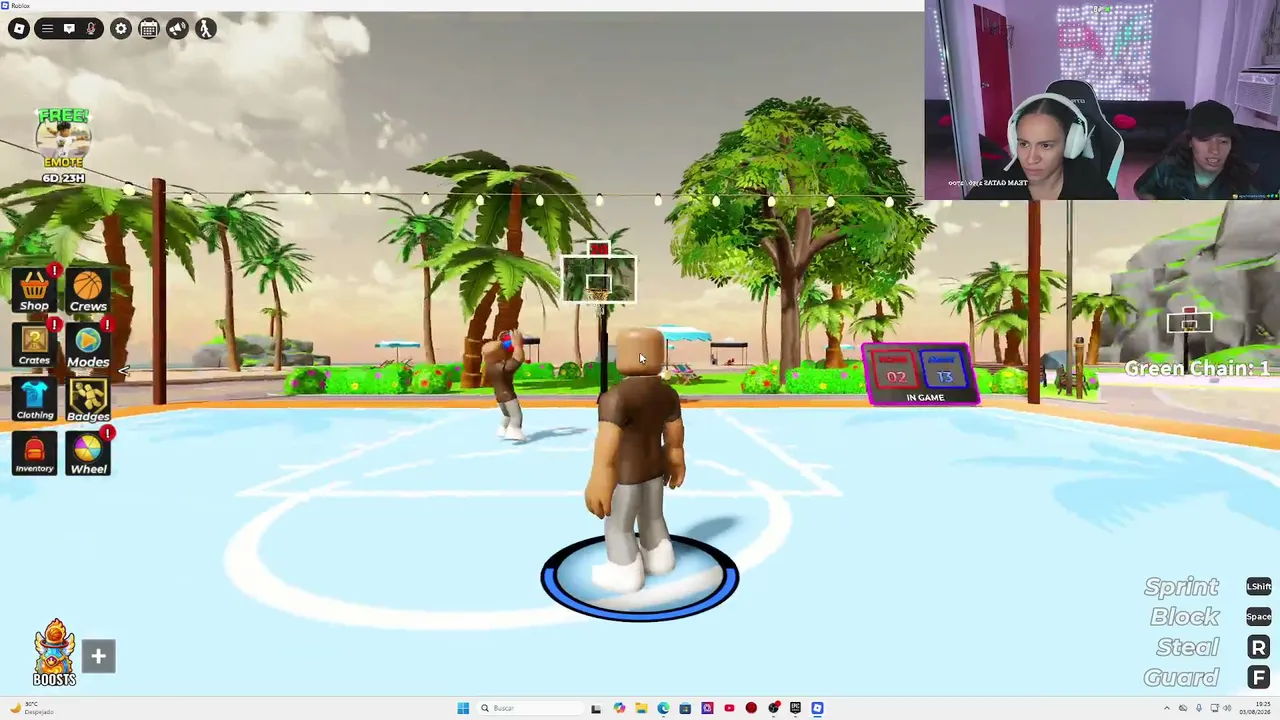Click the Sprint LShift key button

pos(1258,587)
